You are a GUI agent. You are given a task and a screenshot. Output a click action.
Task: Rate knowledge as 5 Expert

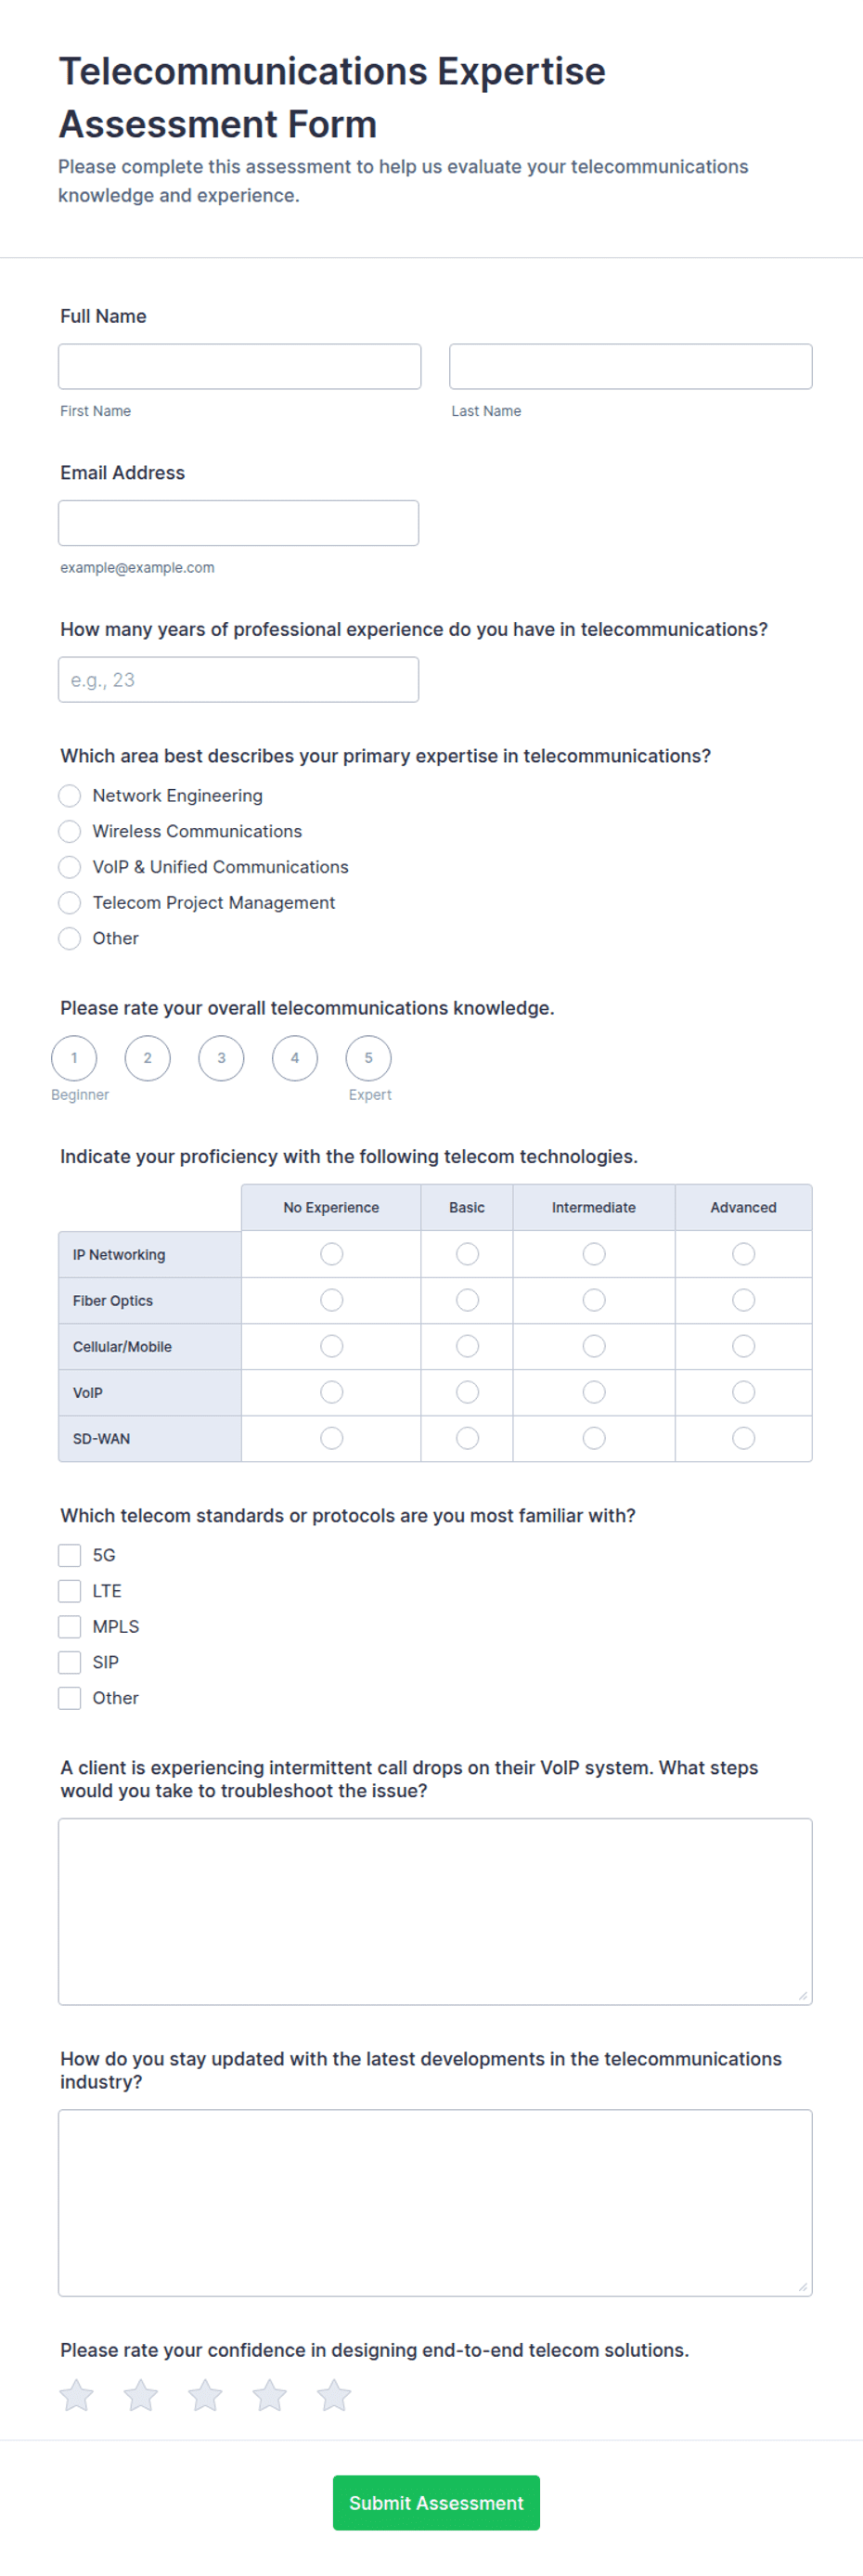(x=368, y=1058)
